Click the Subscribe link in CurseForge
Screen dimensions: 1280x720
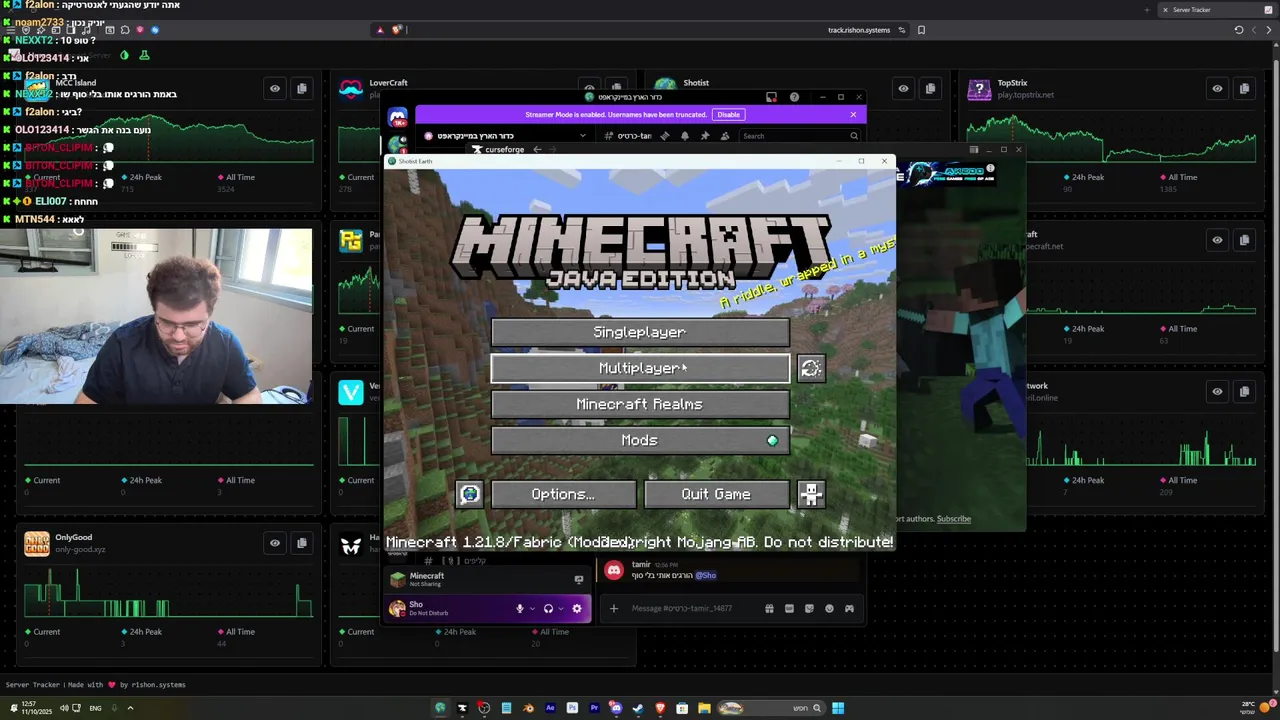pyautogui.click(x=953, y=519)
